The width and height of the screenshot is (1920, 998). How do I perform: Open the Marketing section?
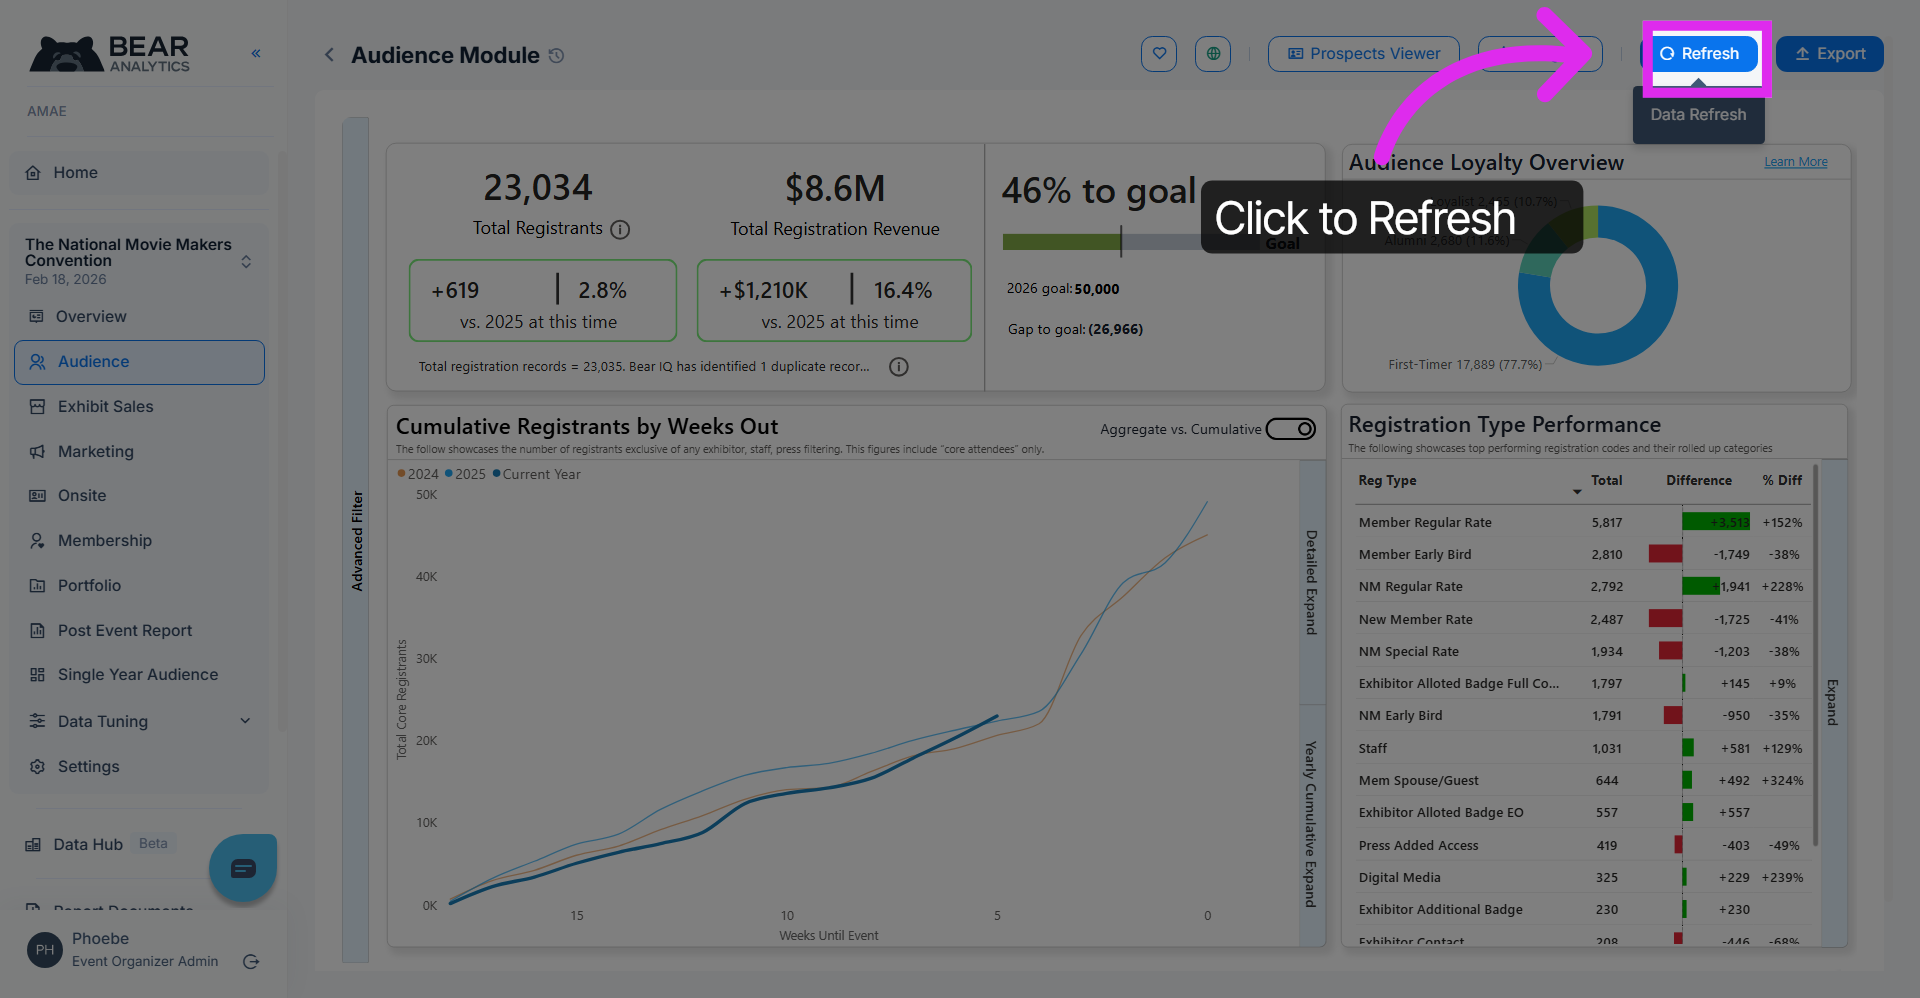click(x=139, y=452)
